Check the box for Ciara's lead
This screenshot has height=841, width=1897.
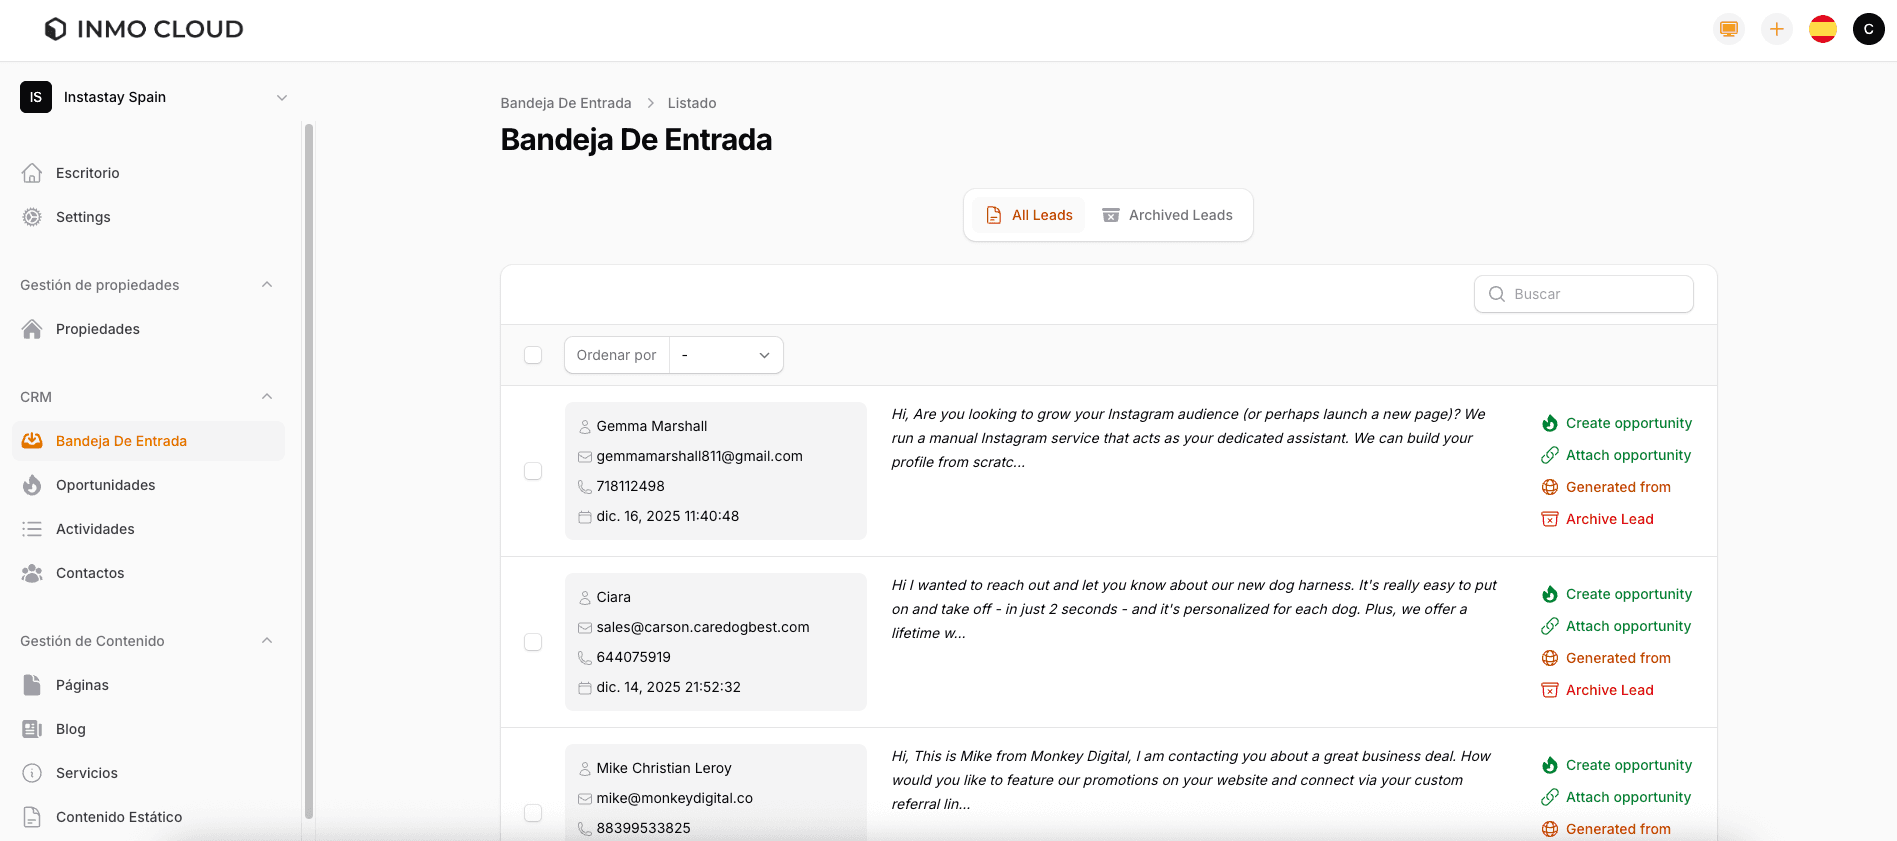click(533, 642)
